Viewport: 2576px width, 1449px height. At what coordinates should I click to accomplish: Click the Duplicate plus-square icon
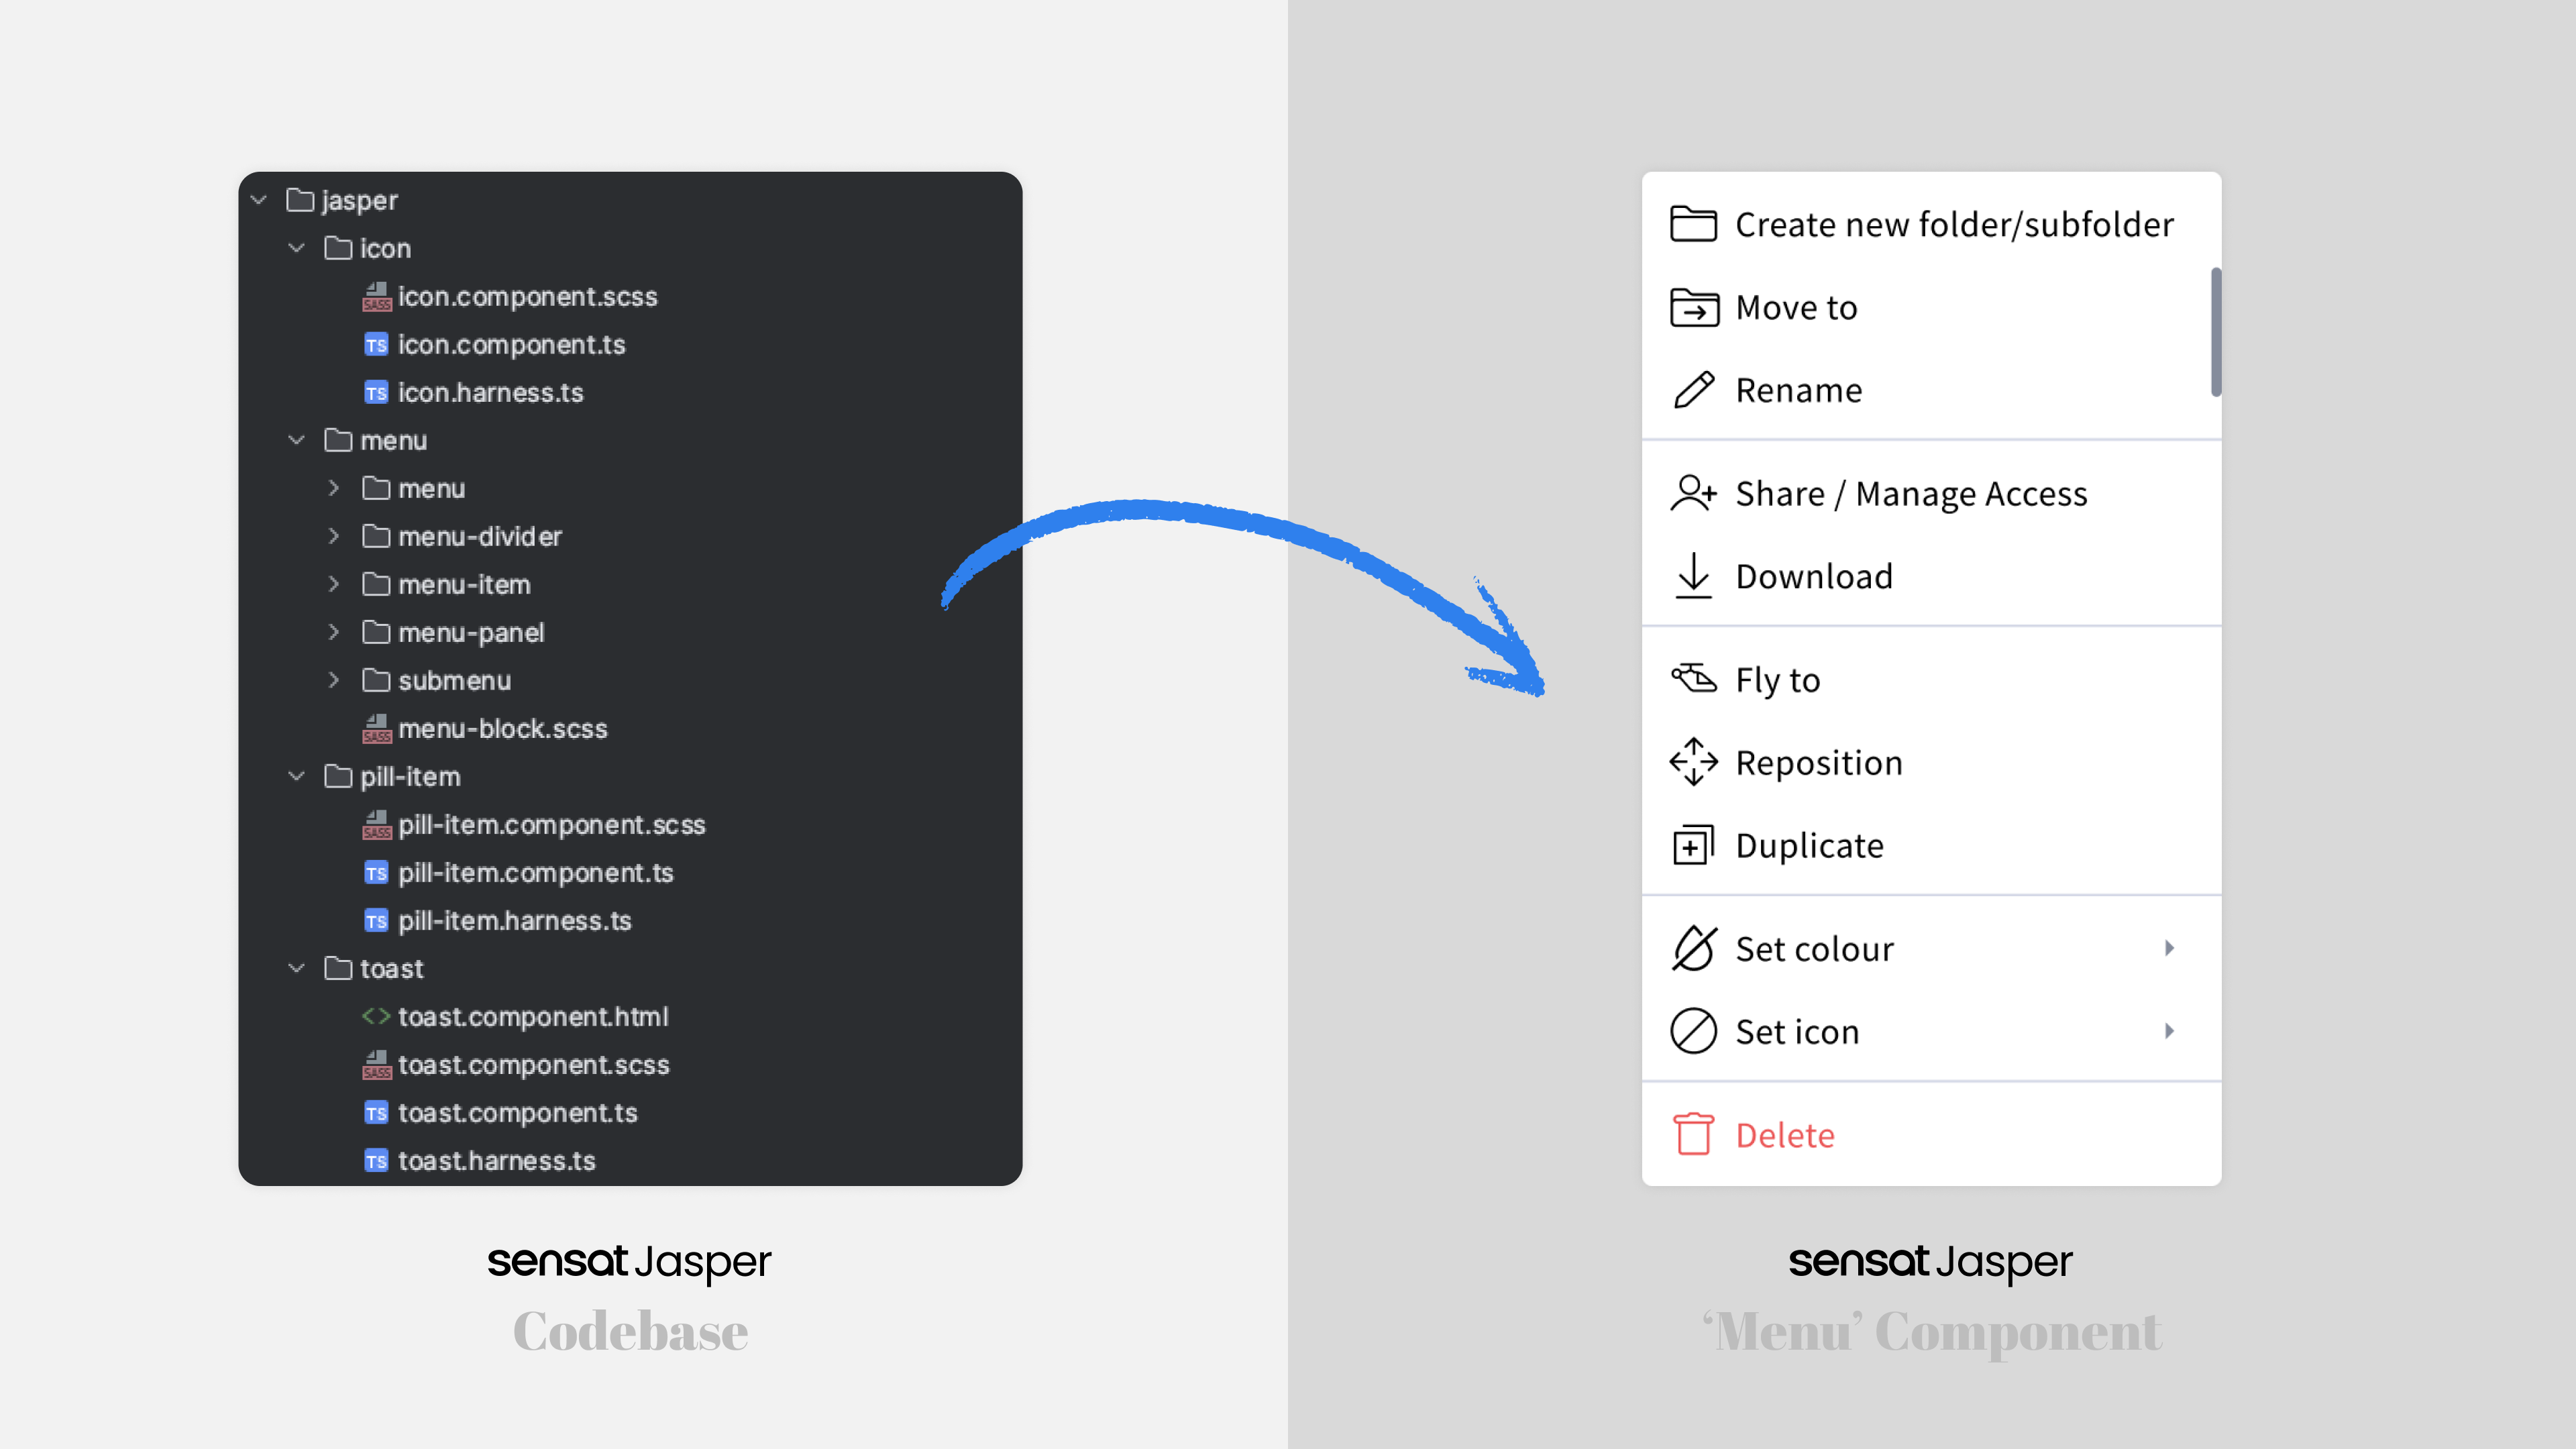coord(1693,845)
